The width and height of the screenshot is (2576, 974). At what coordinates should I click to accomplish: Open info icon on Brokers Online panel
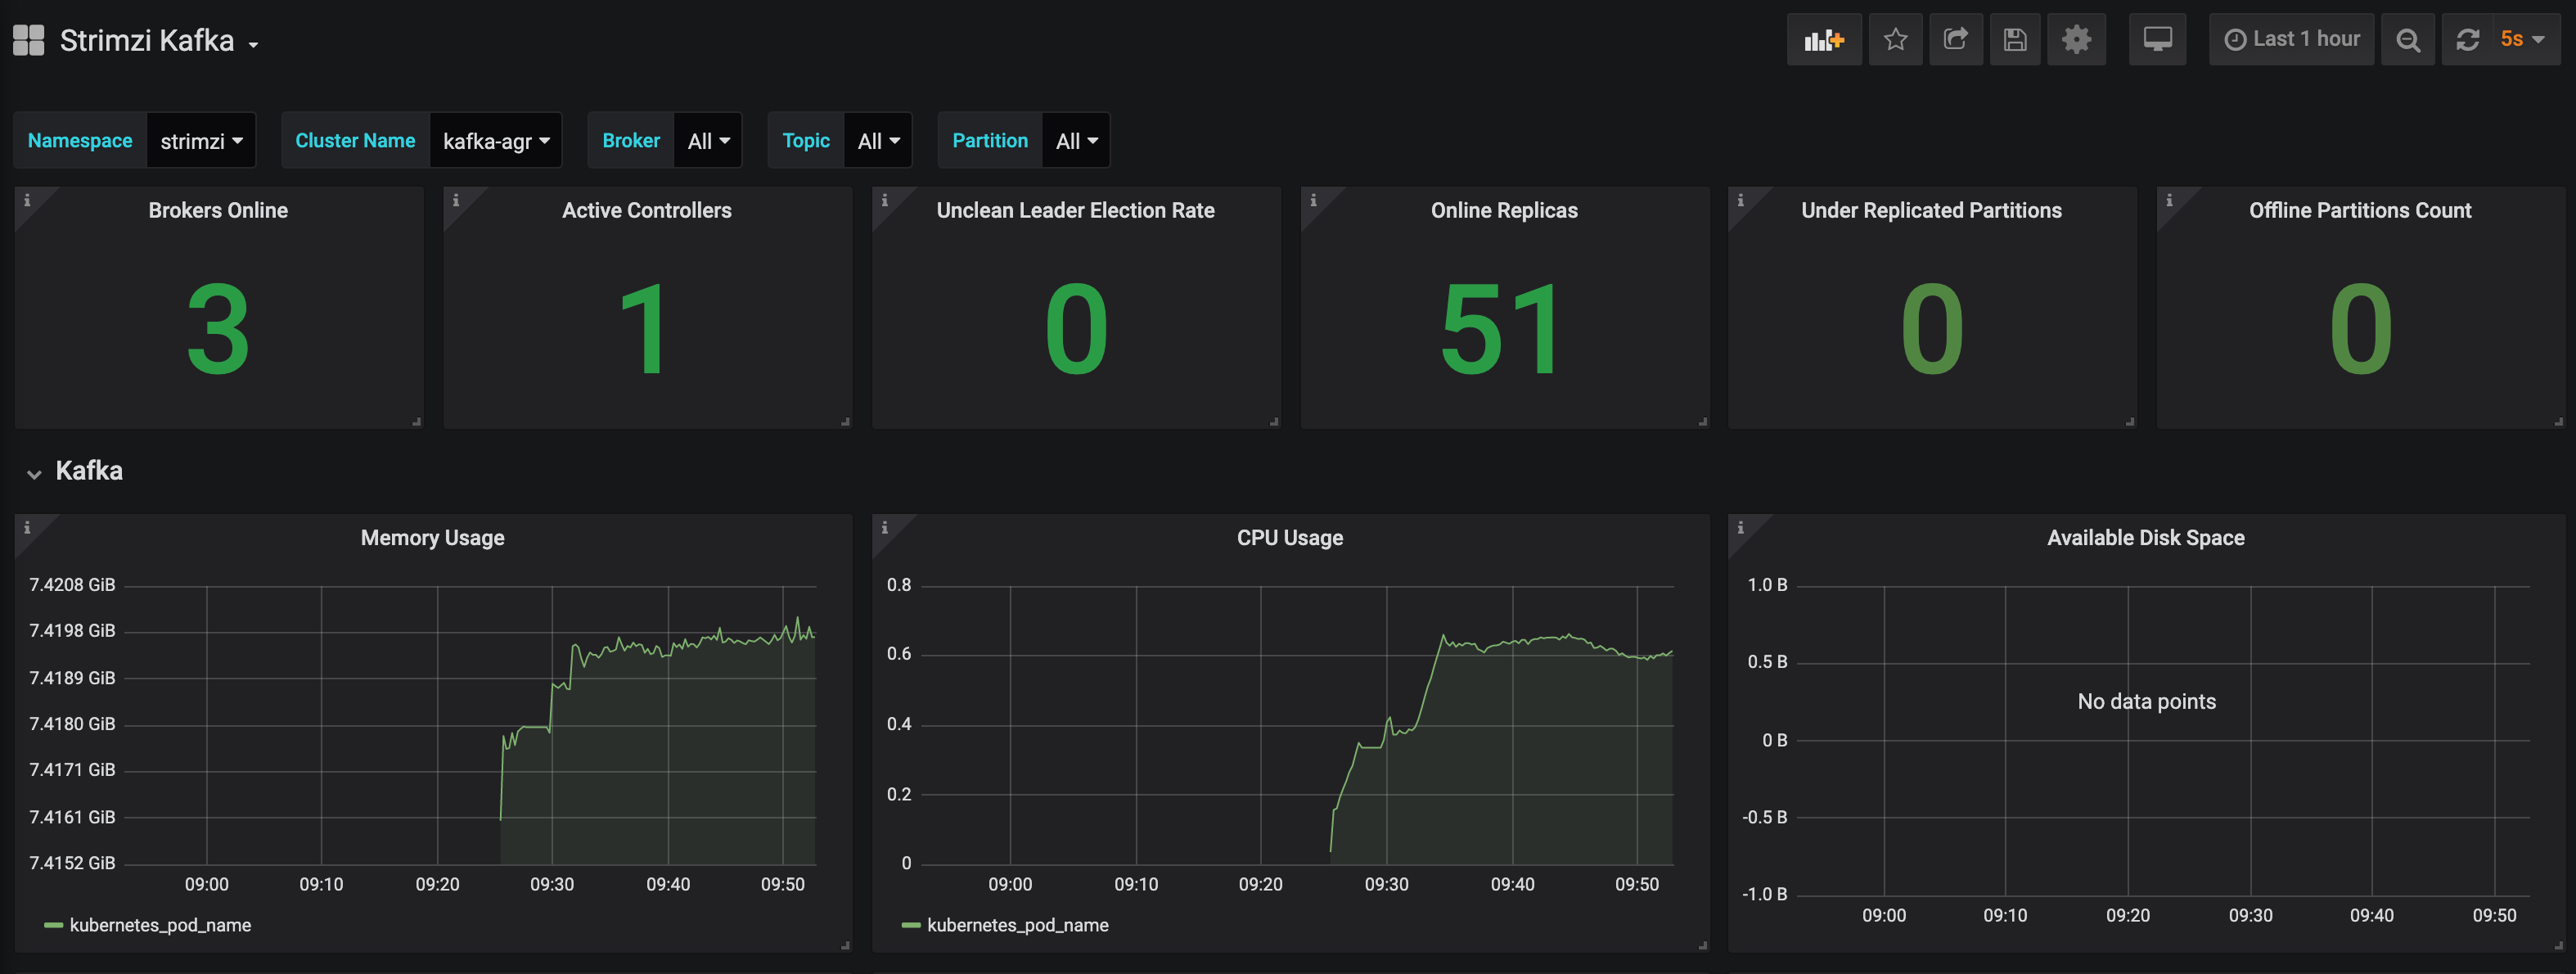click(x=27, y=200)
